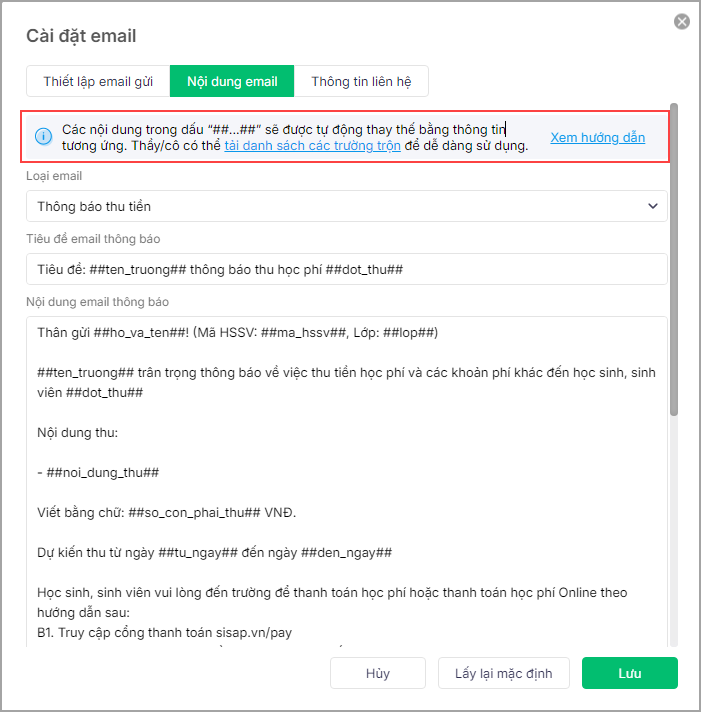Click the blue info icon in the hint banner

[x=43, y=137]
